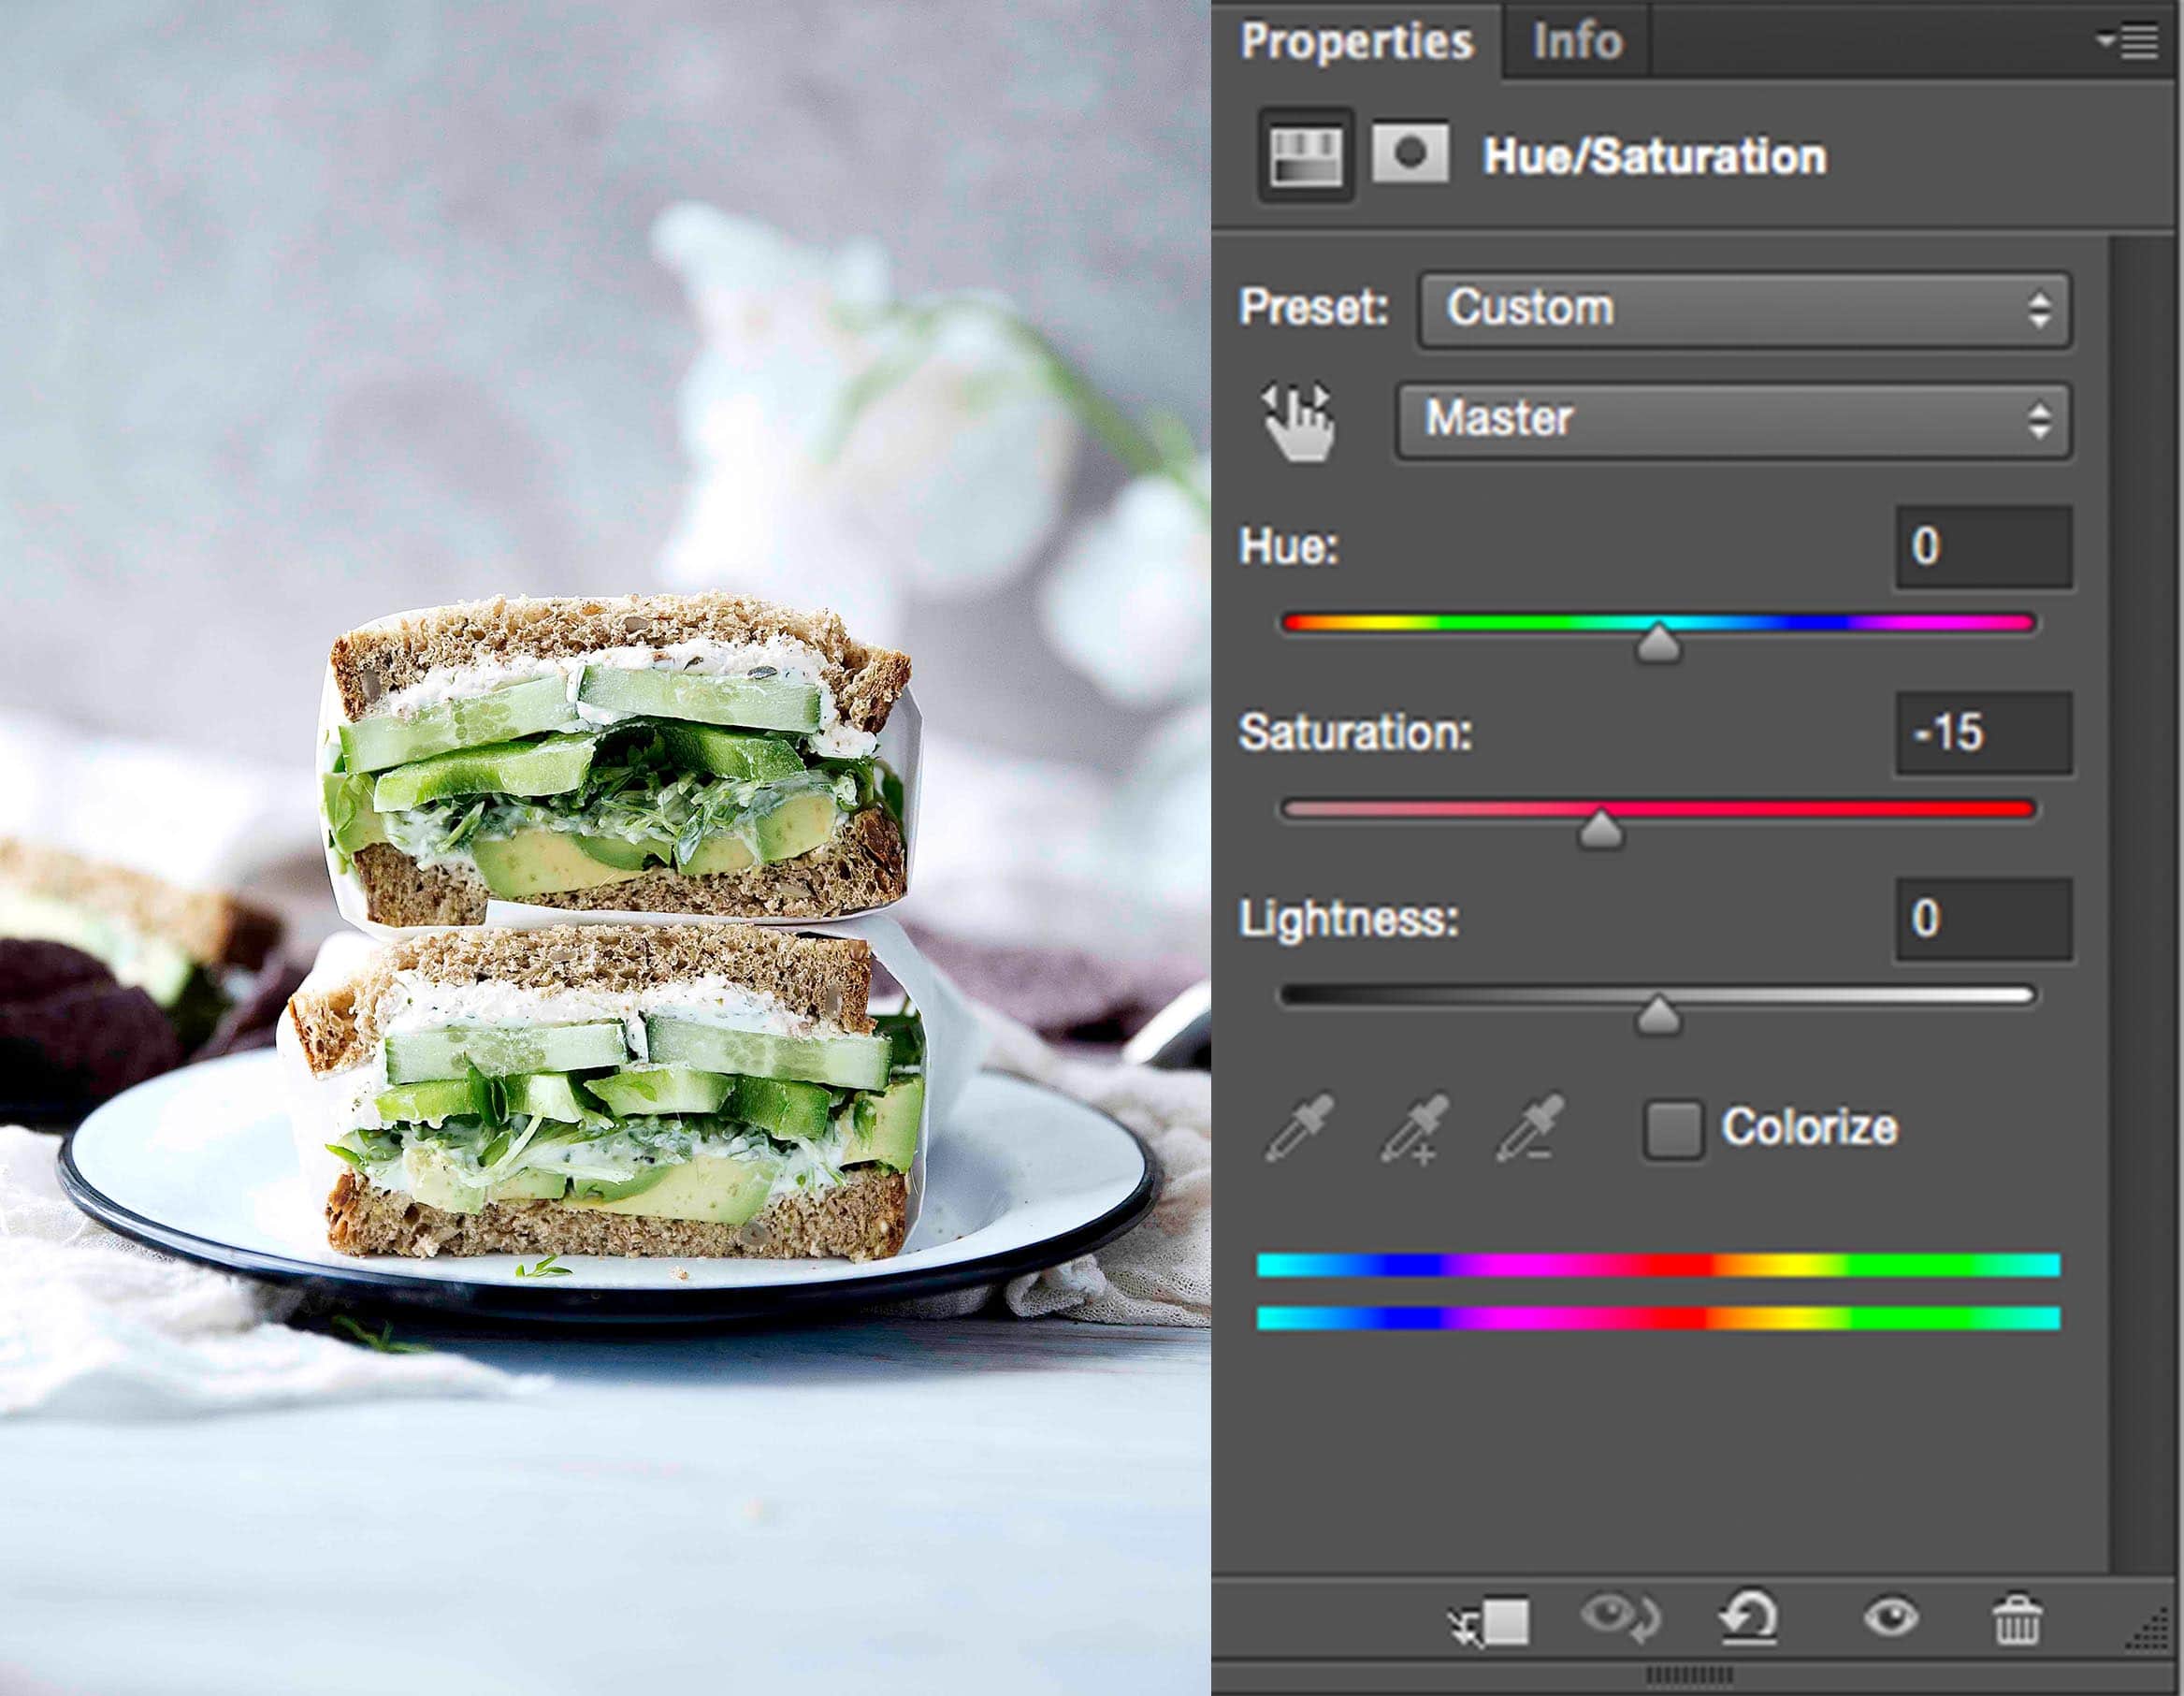The height and width of the screenshot is (1696, 2184).
Task: Click the clip-to-layer icon
Action: 1490,1620
